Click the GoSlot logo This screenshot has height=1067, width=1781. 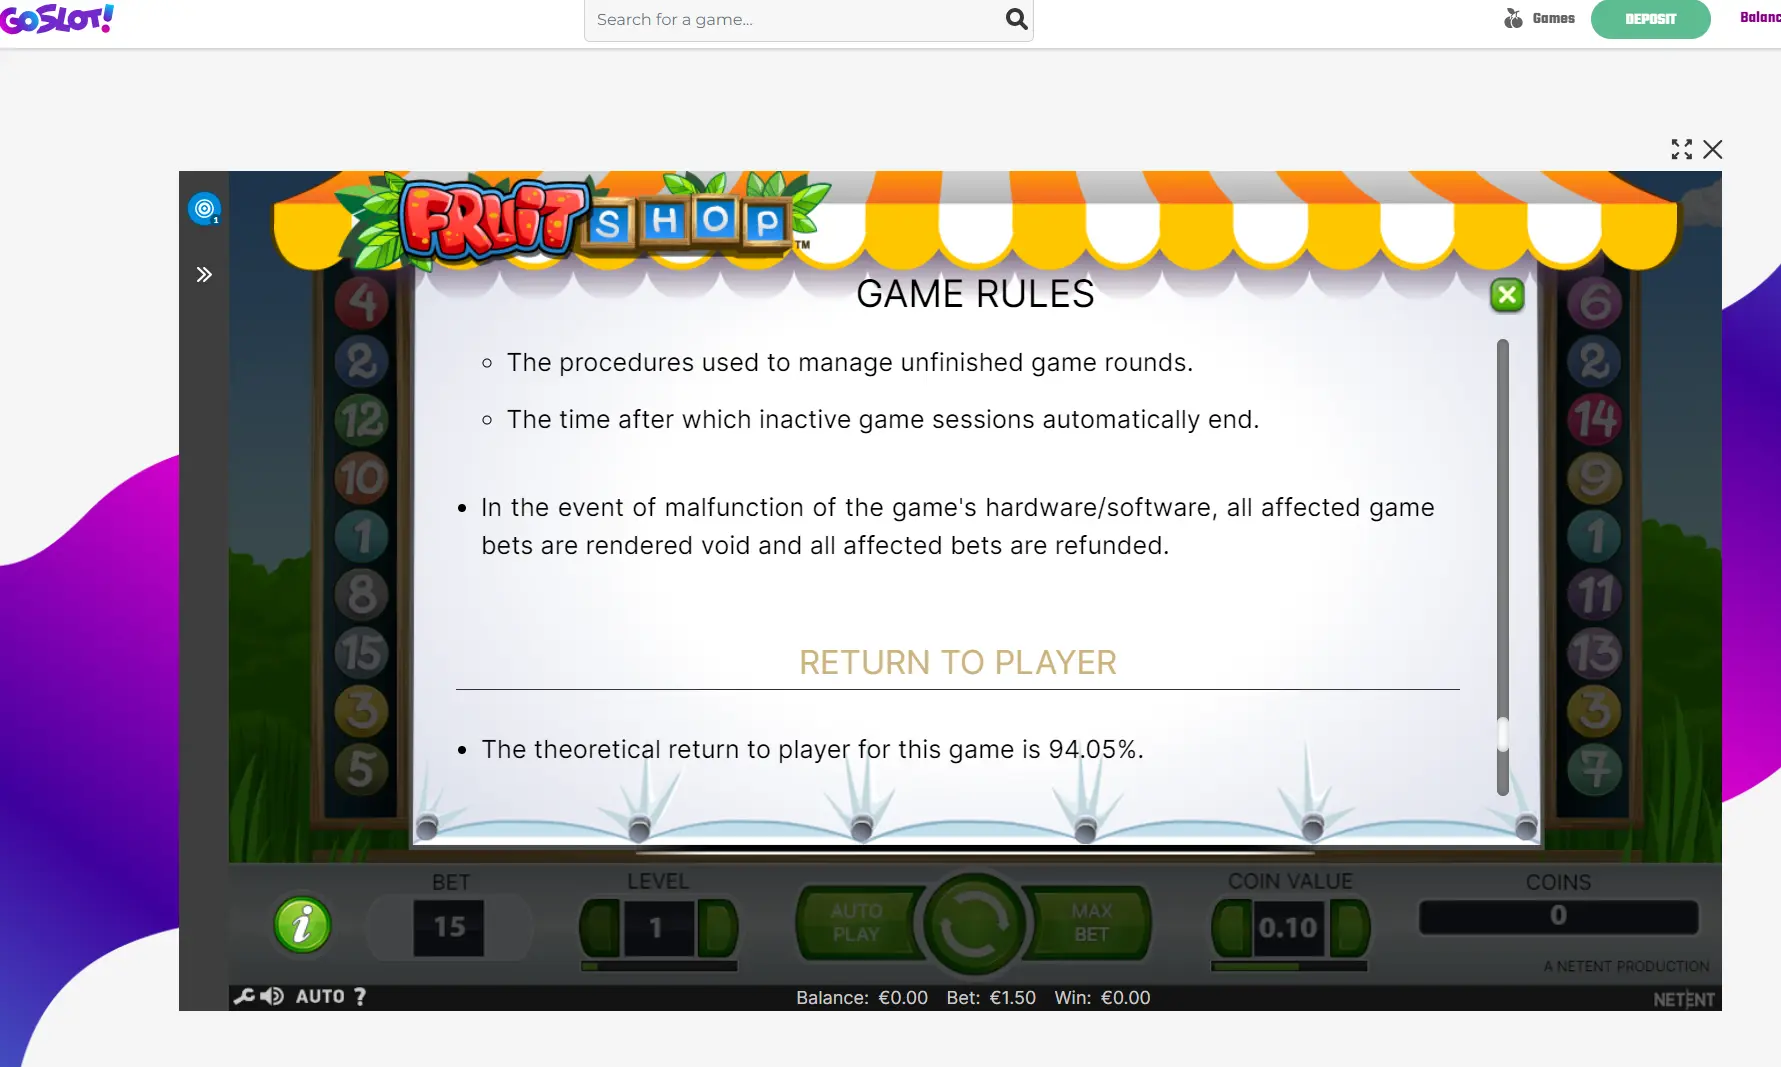57,18
